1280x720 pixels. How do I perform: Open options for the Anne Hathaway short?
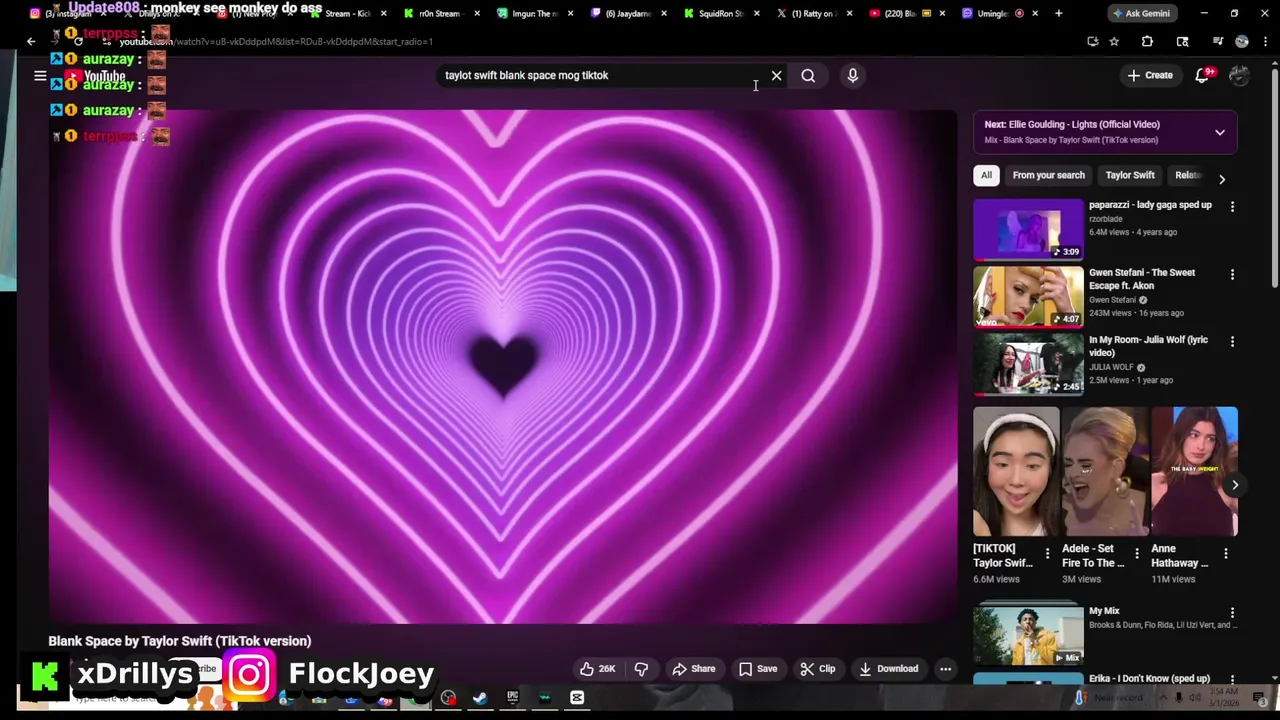click(1226, 553)
